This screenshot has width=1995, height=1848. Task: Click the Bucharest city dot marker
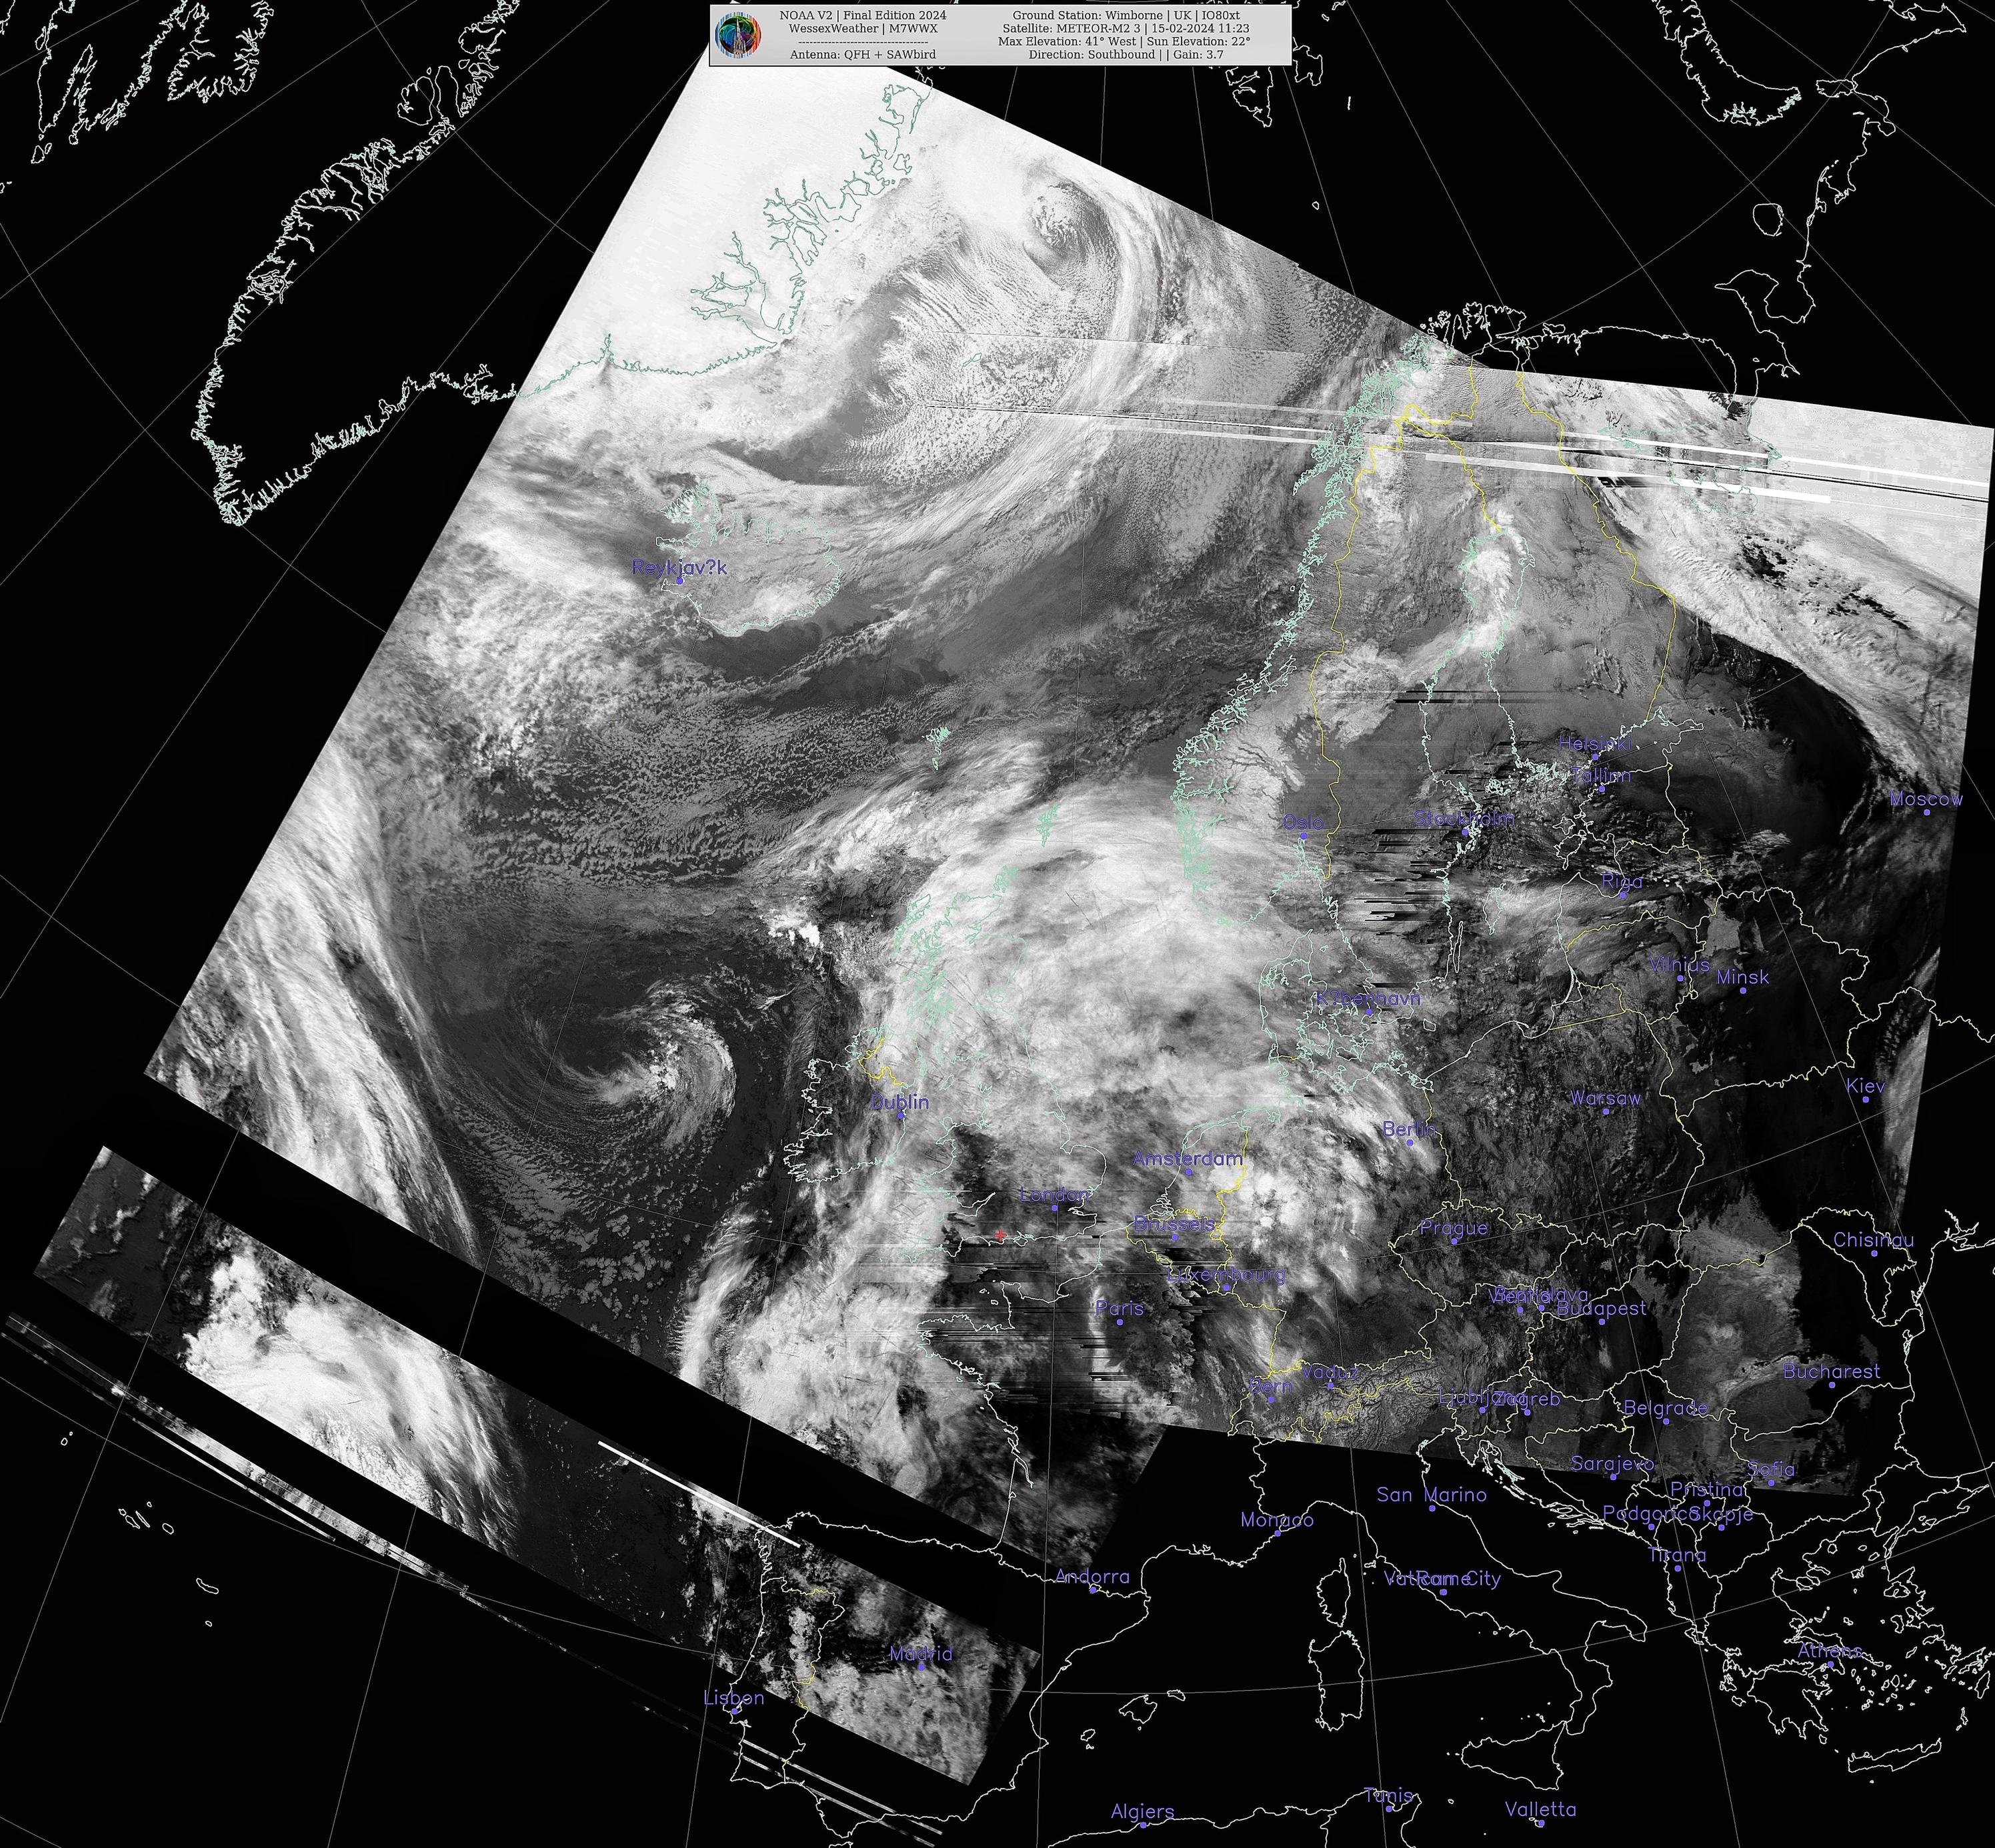coord(1832,1385)
